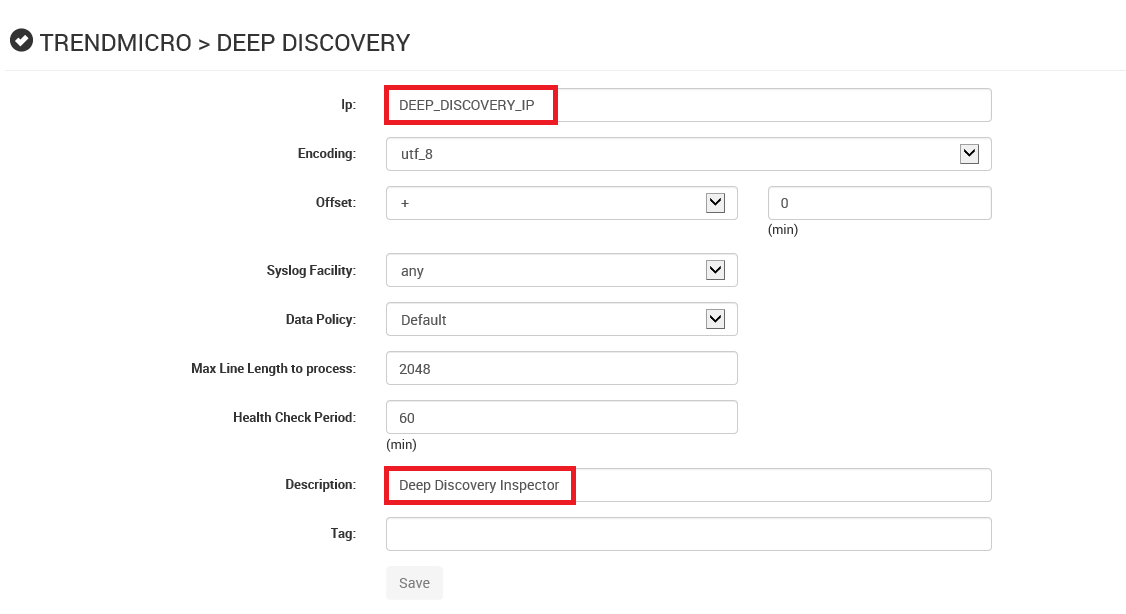The width and height of the screenshot is (1126, 614).
Task: Click the Ip input field
Action: point(689,106)
